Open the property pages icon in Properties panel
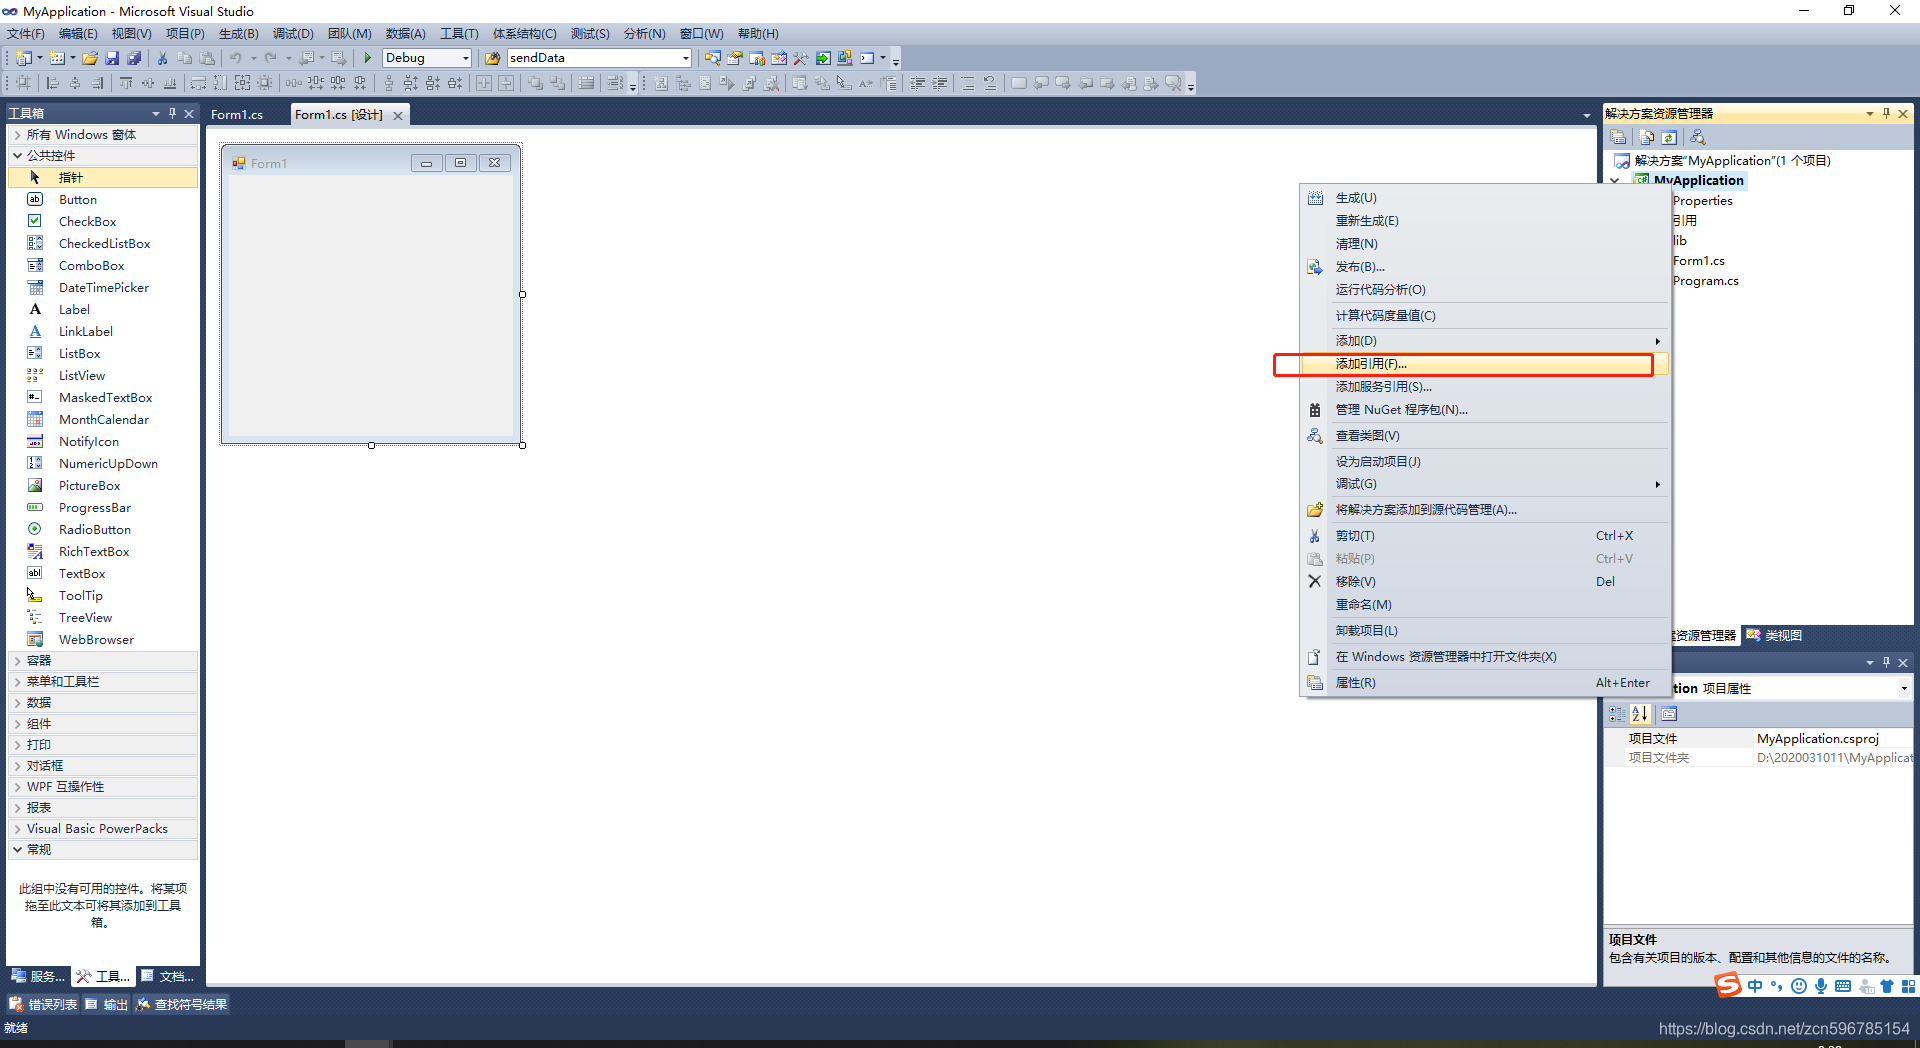Screen dimensions: 1920x1048 1669,714
